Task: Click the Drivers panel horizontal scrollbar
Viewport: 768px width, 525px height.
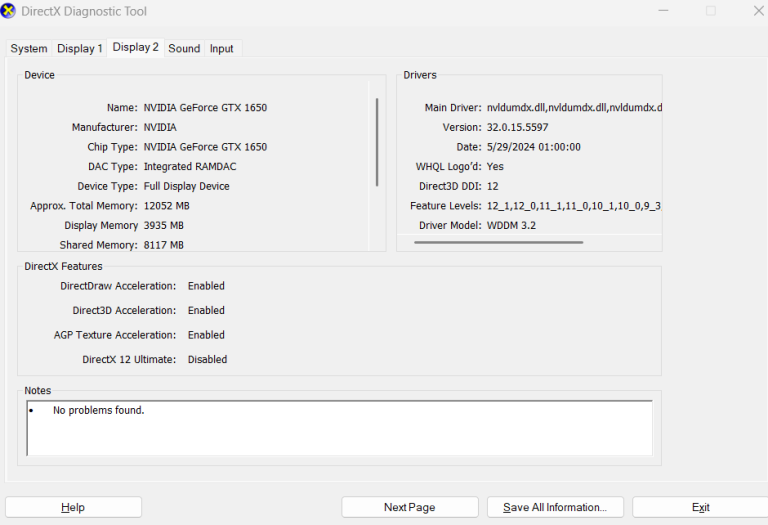Action: coord(498,242)
